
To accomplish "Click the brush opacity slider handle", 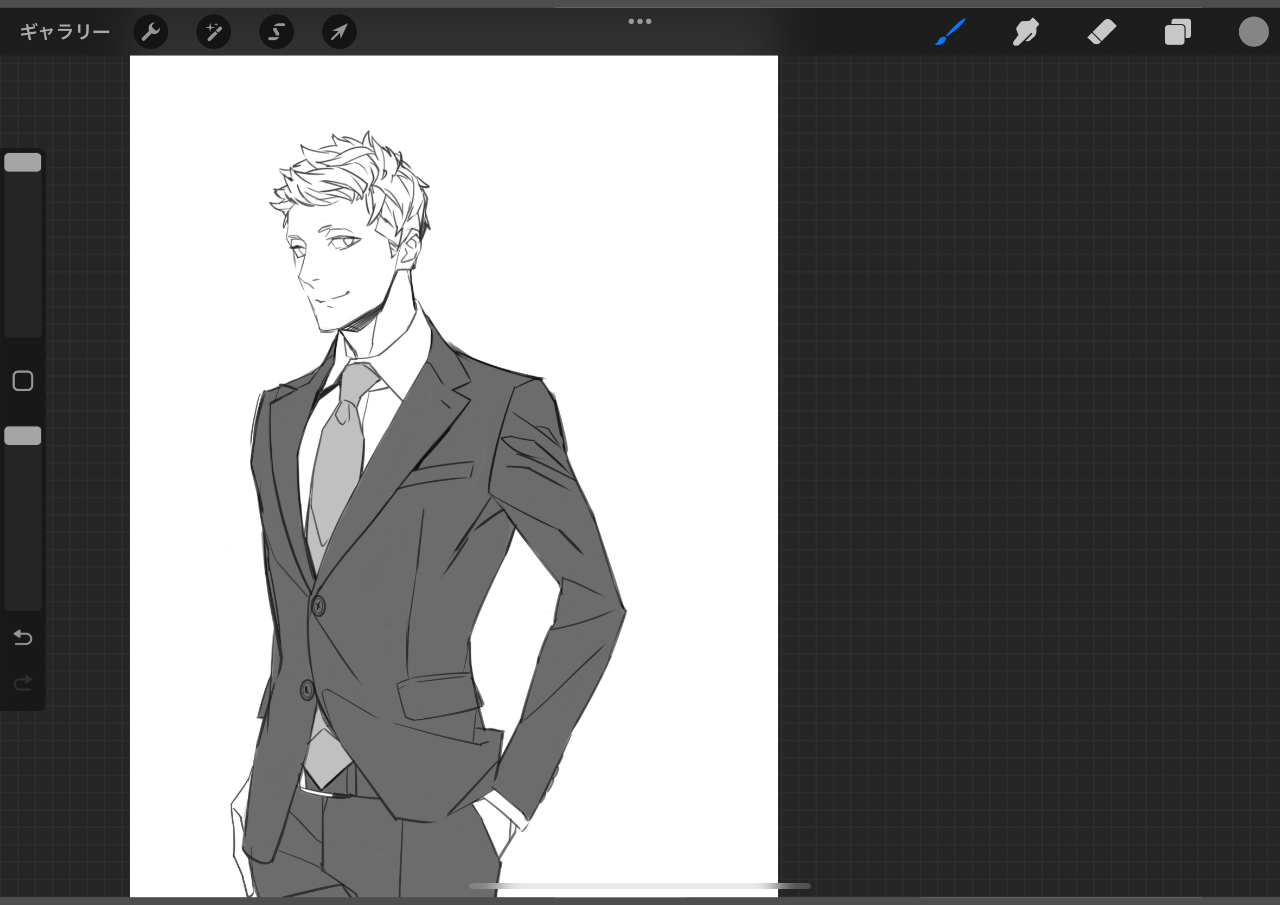I will point(23,435).
